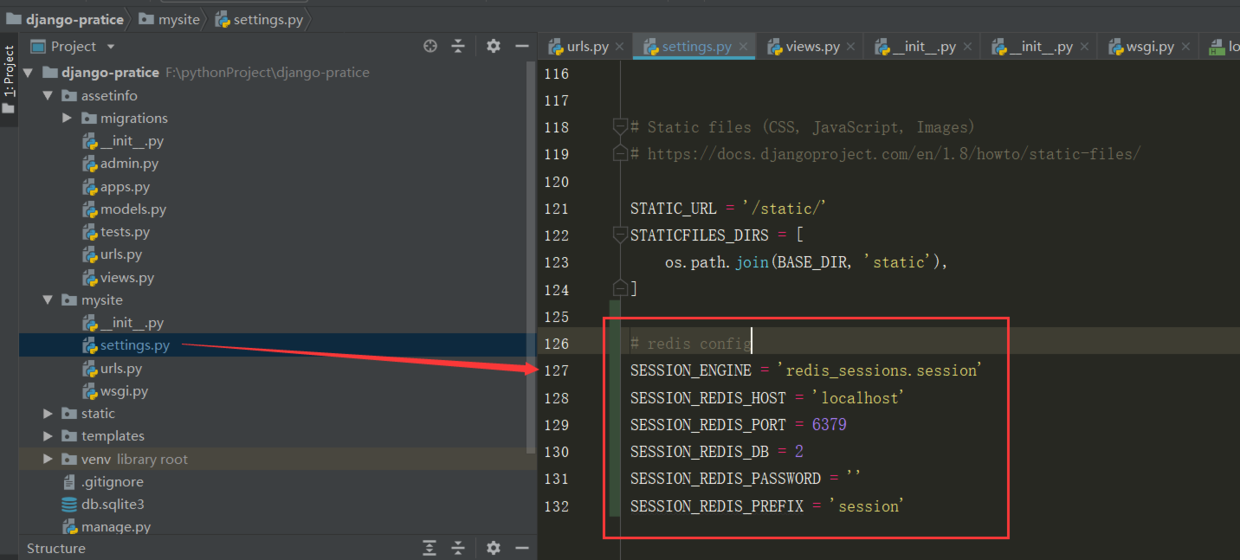This screenshot has height=560, width=1240.
Task: Hide the Structure panel
Action: tap(521, 548)
